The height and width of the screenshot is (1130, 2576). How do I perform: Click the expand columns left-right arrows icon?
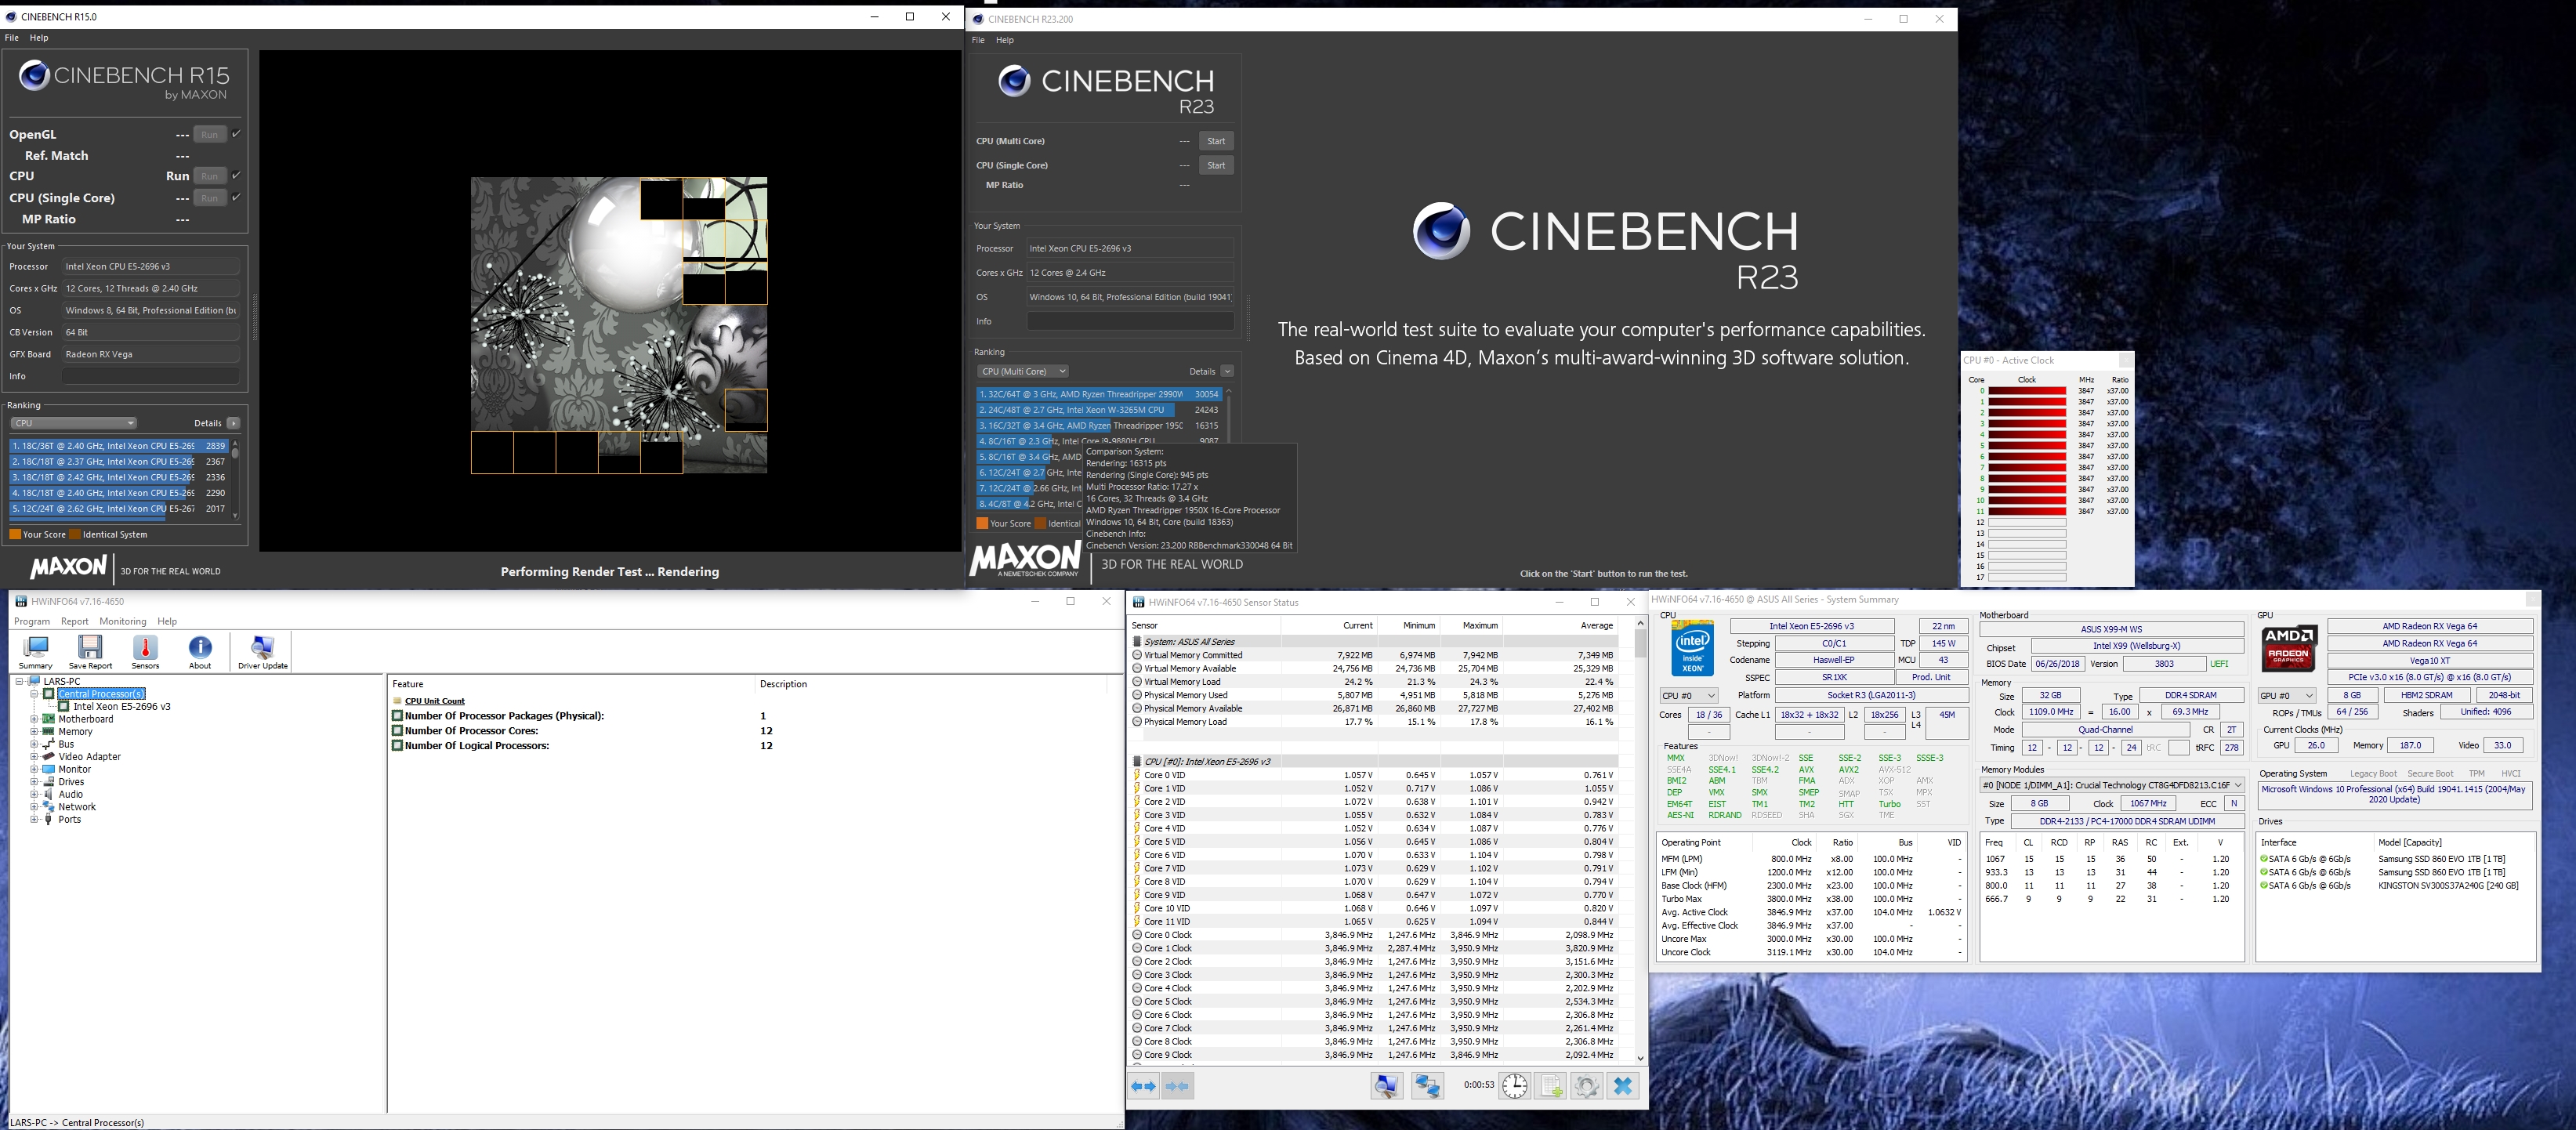click(1144, 1086)
